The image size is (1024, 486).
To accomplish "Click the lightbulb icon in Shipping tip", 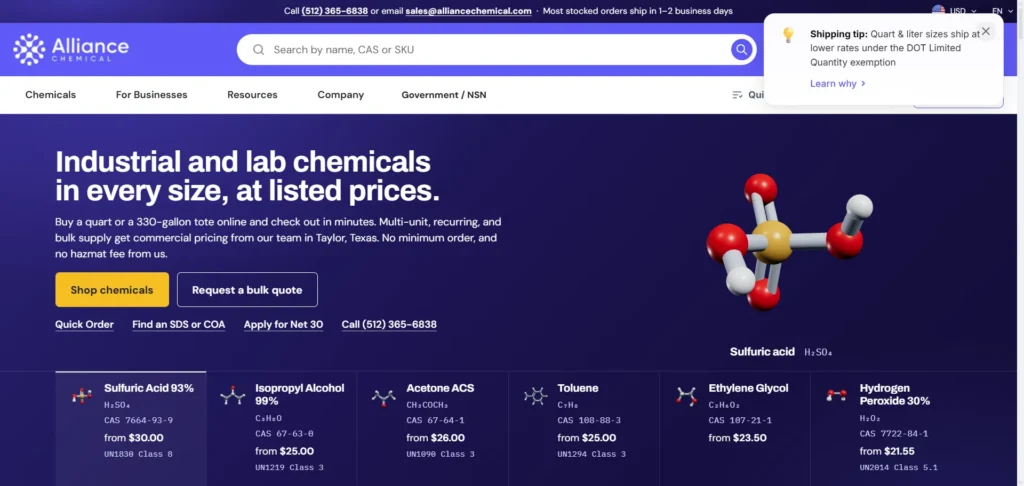I will (788, 35).
